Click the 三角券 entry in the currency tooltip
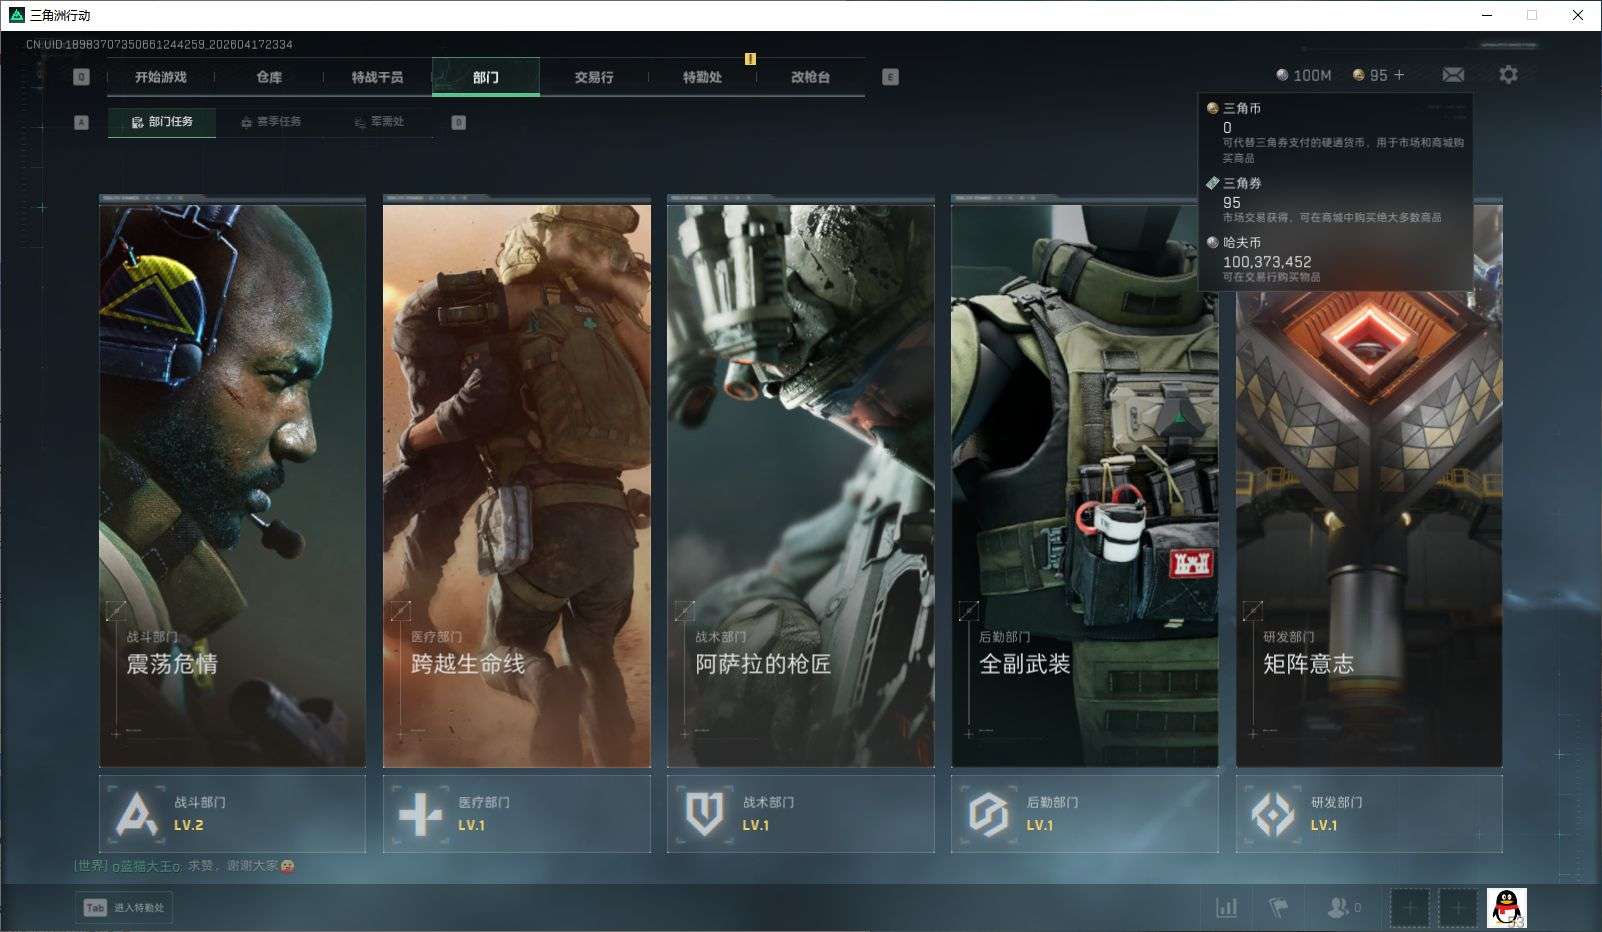Viewport: 1602px width, 932px height. tap(1335, 200)
